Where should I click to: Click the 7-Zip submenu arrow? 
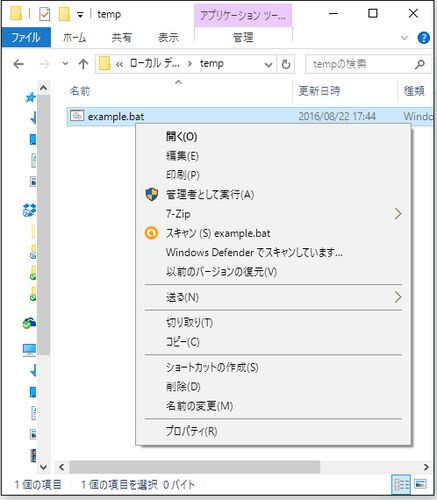point(398,214)
